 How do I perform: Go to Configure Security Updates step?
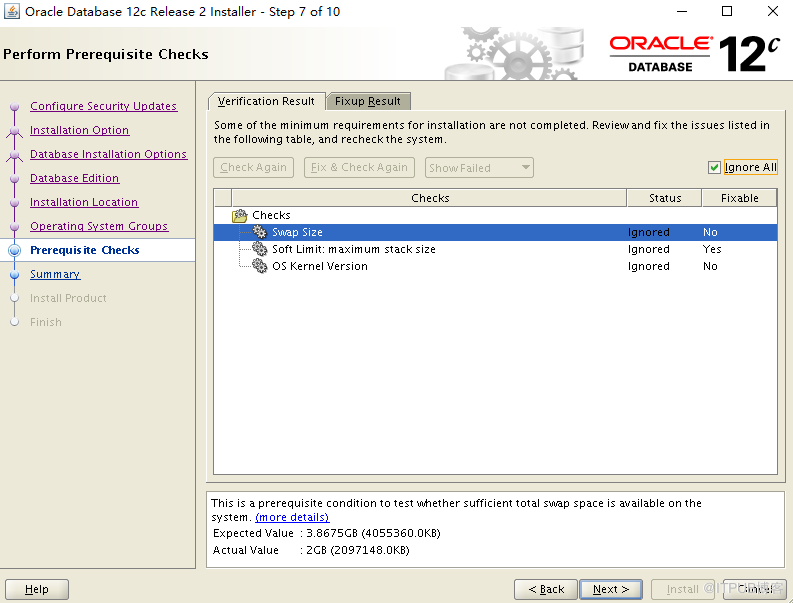(x=104, y=106)
